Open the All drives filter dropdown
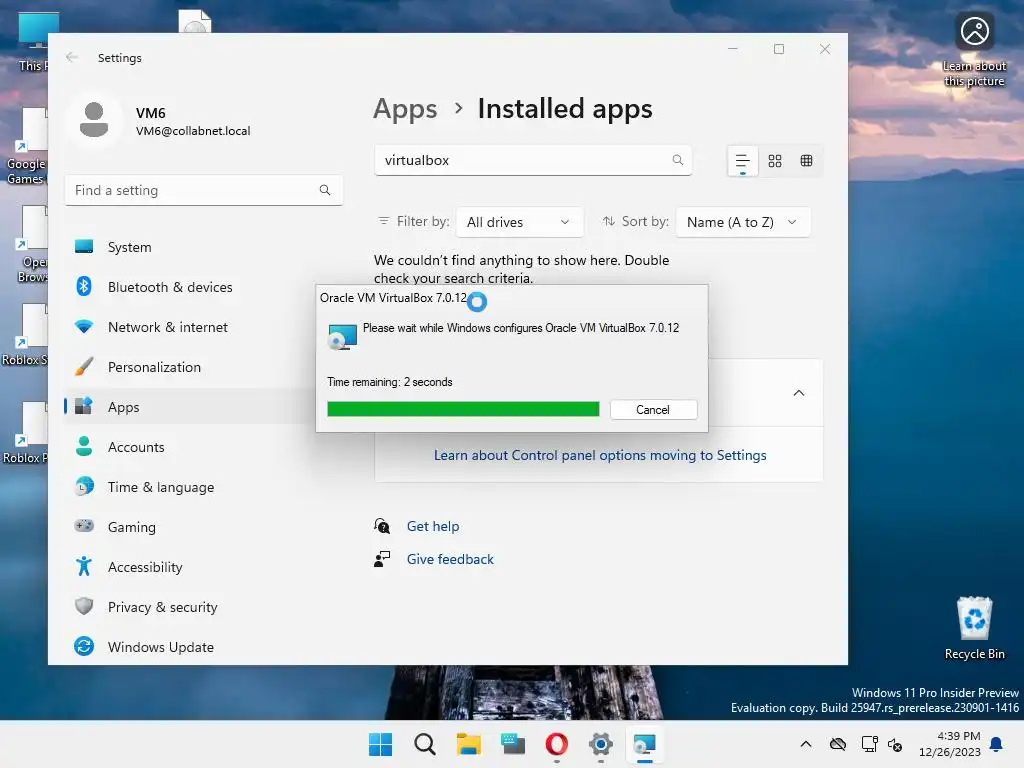The width and height of the screenshot is (1024, 768). pos(519,222)
